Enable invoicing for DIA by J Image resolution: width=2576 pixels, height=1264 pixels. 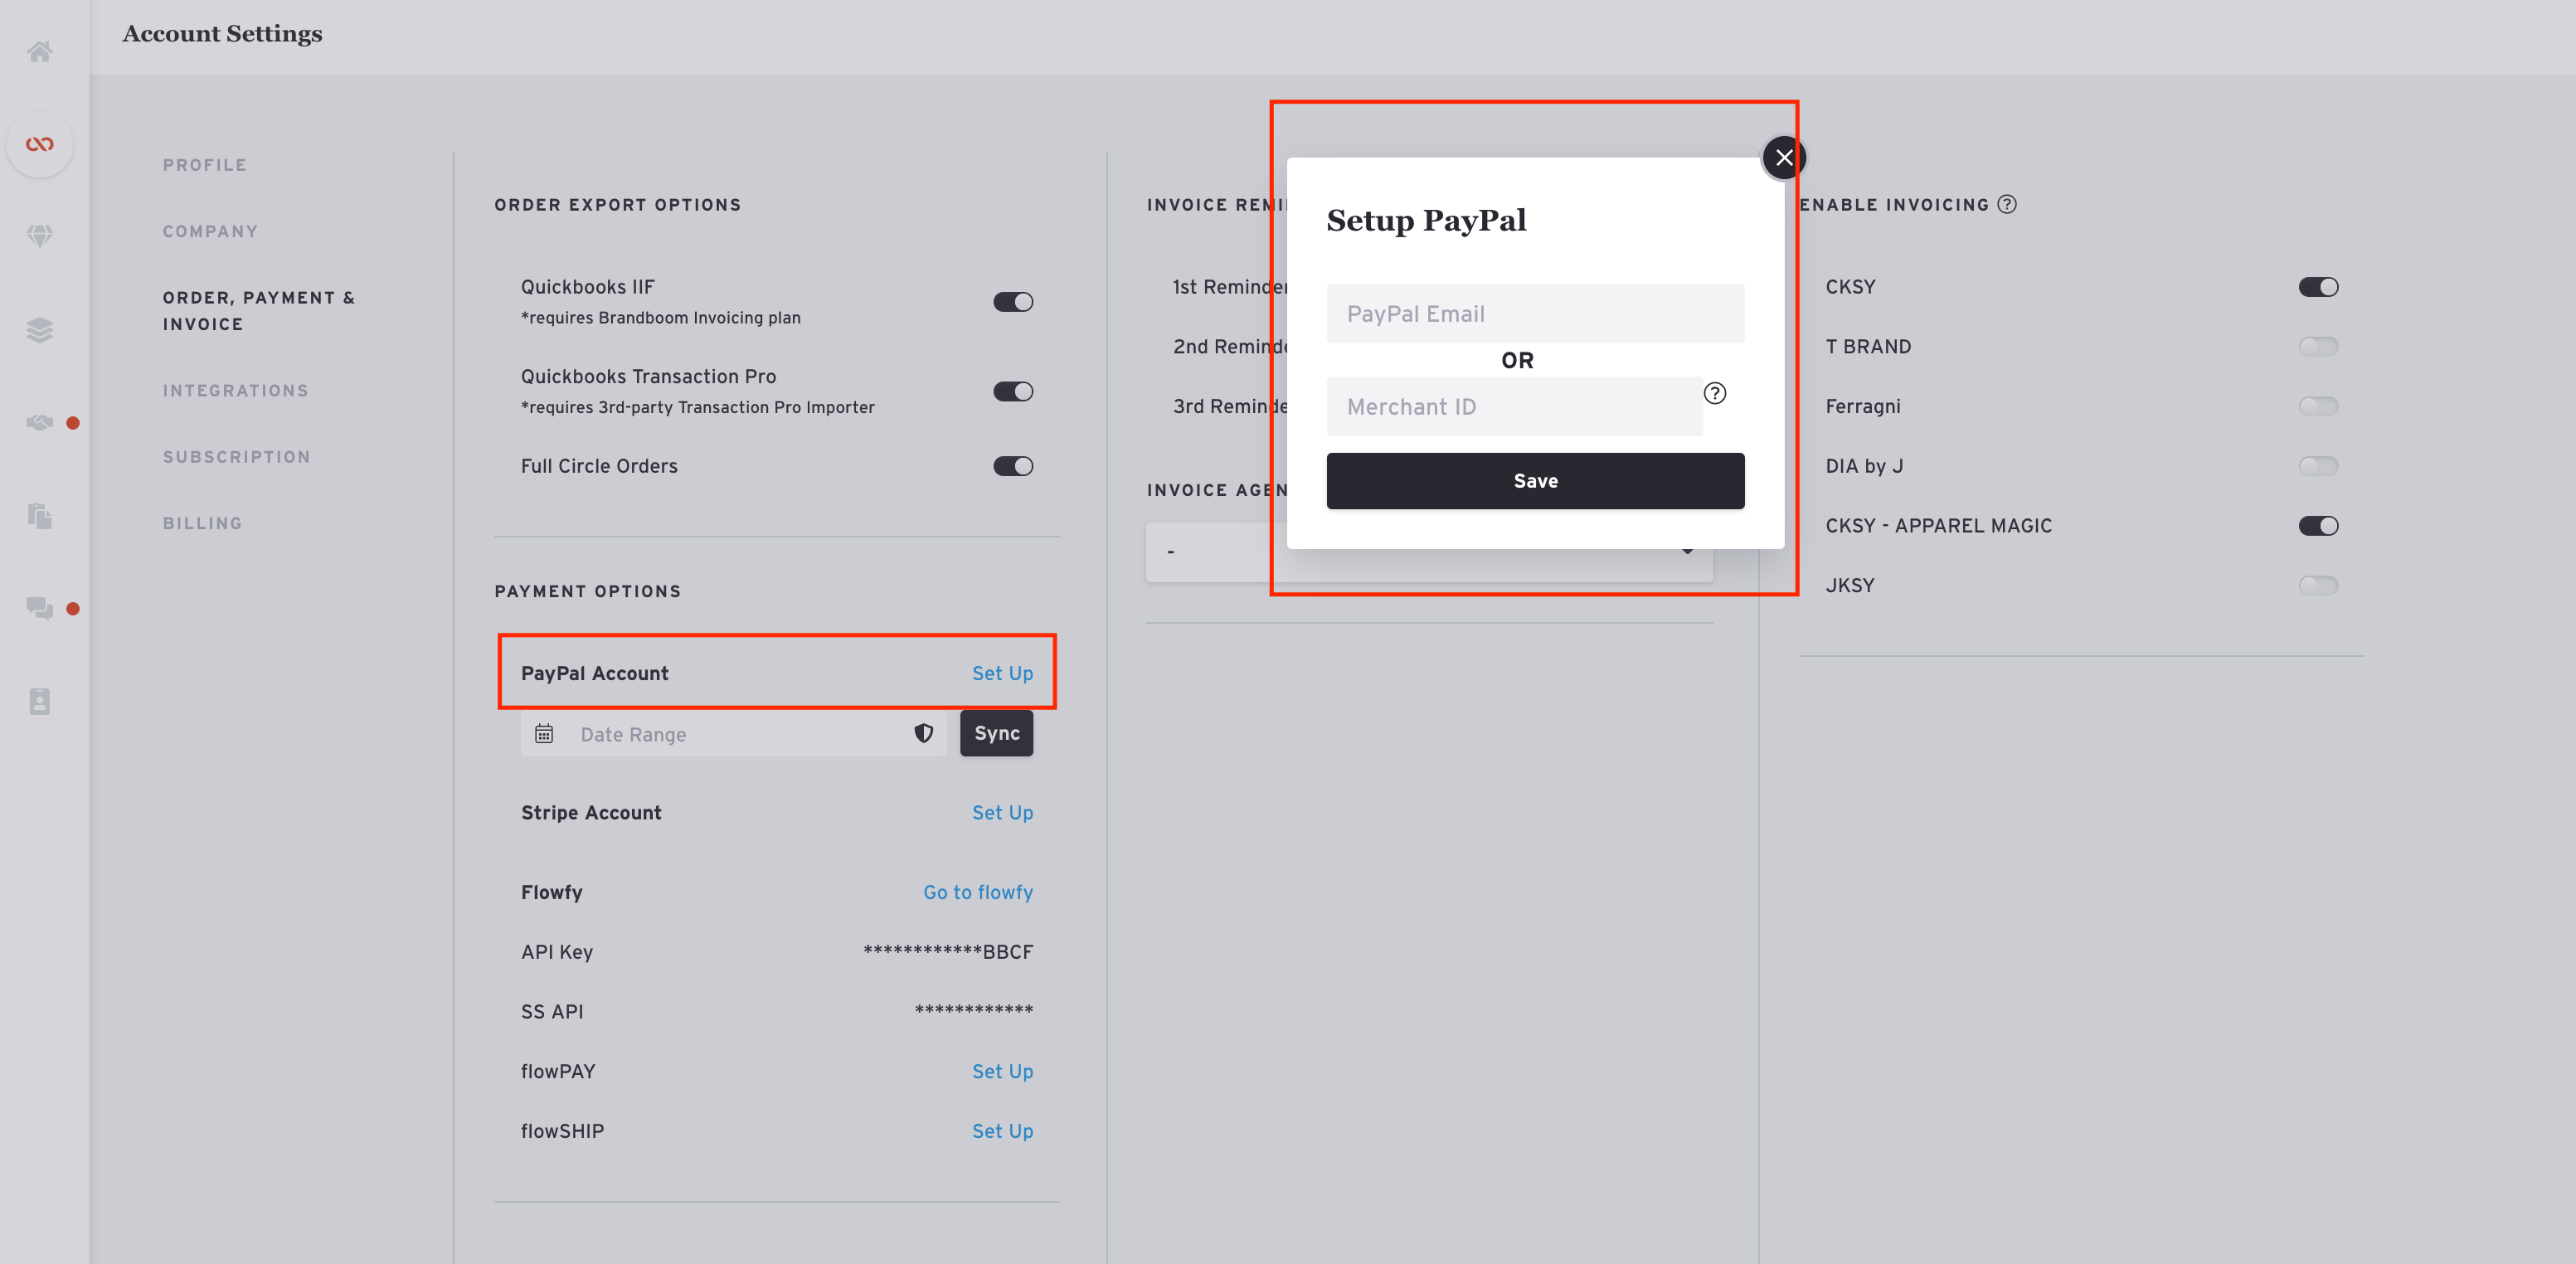click(2318, 466)
